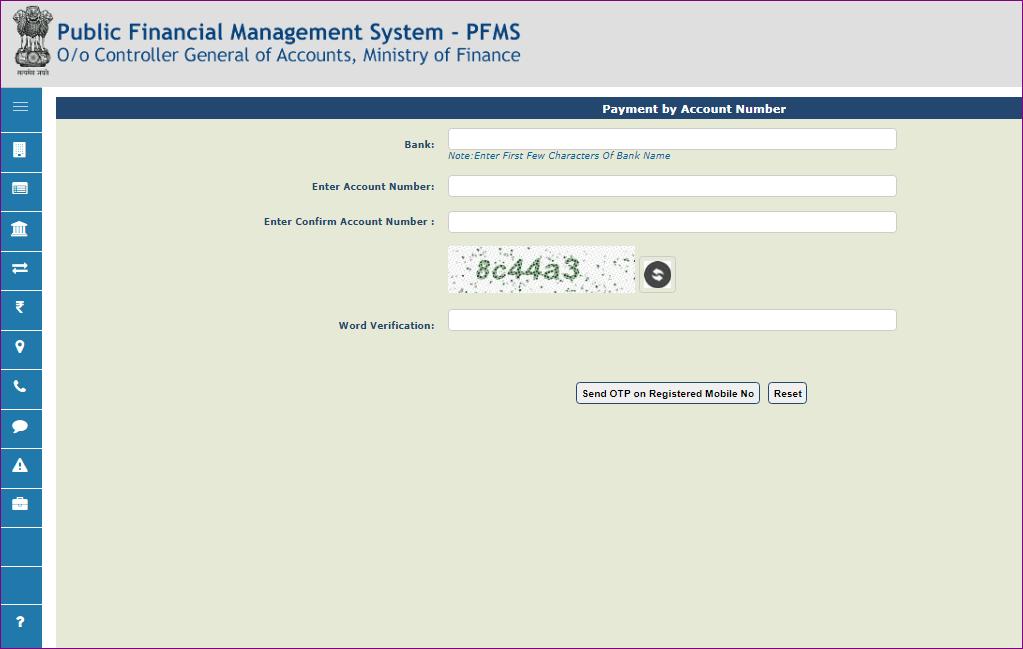This screenshot has width=1023, height=649.
Task: Select the fund transfer arrows icon
Action: click(21, 270)
